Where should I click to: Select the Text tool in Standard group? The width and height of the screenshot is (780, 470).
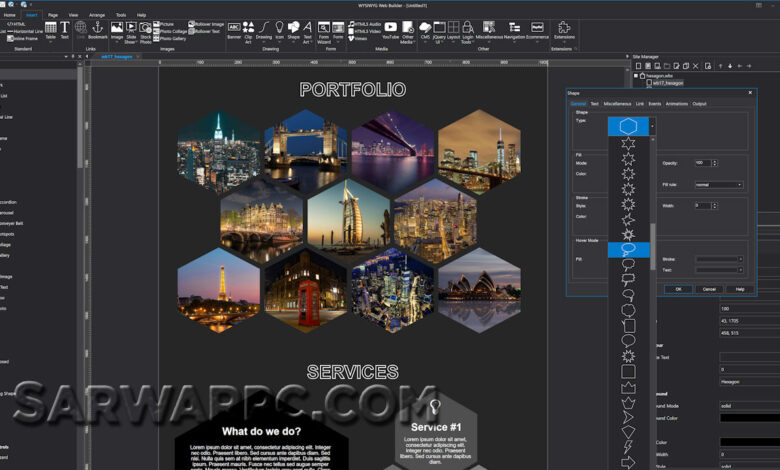pos(65,30)
